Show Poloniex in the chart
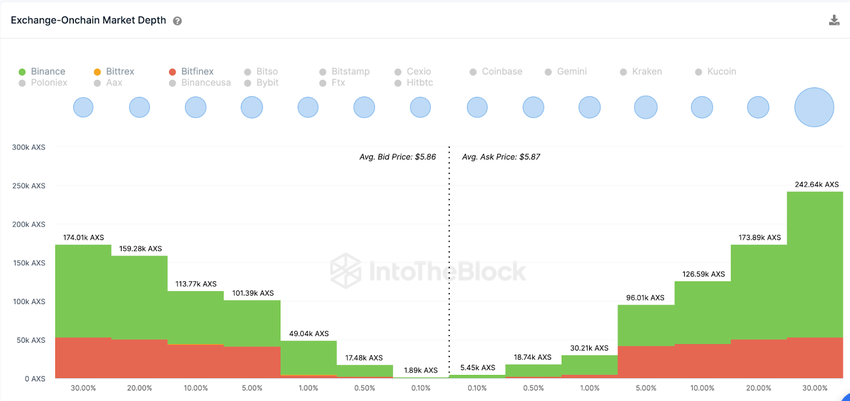This screenshot has height=401, width=850. click(x=48, y=83)
